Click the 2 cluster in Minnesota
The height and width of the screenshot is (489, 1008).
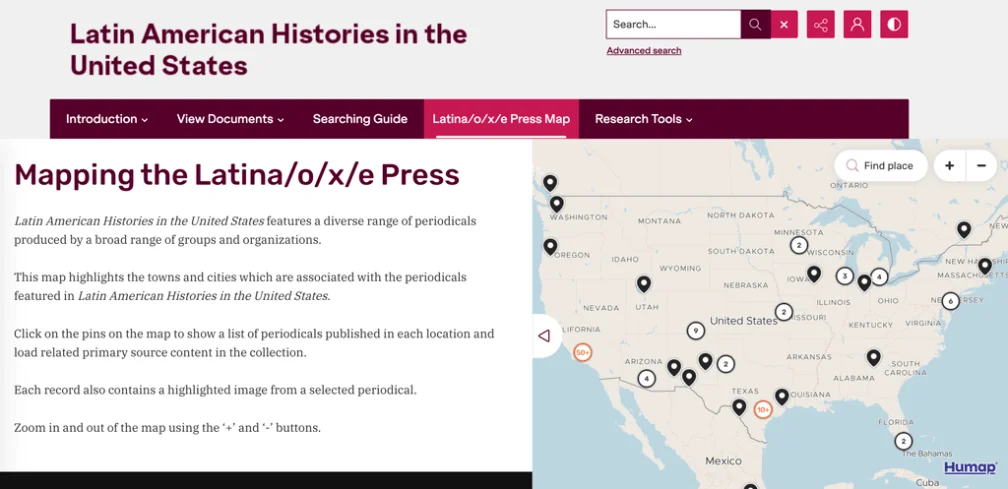798,245
